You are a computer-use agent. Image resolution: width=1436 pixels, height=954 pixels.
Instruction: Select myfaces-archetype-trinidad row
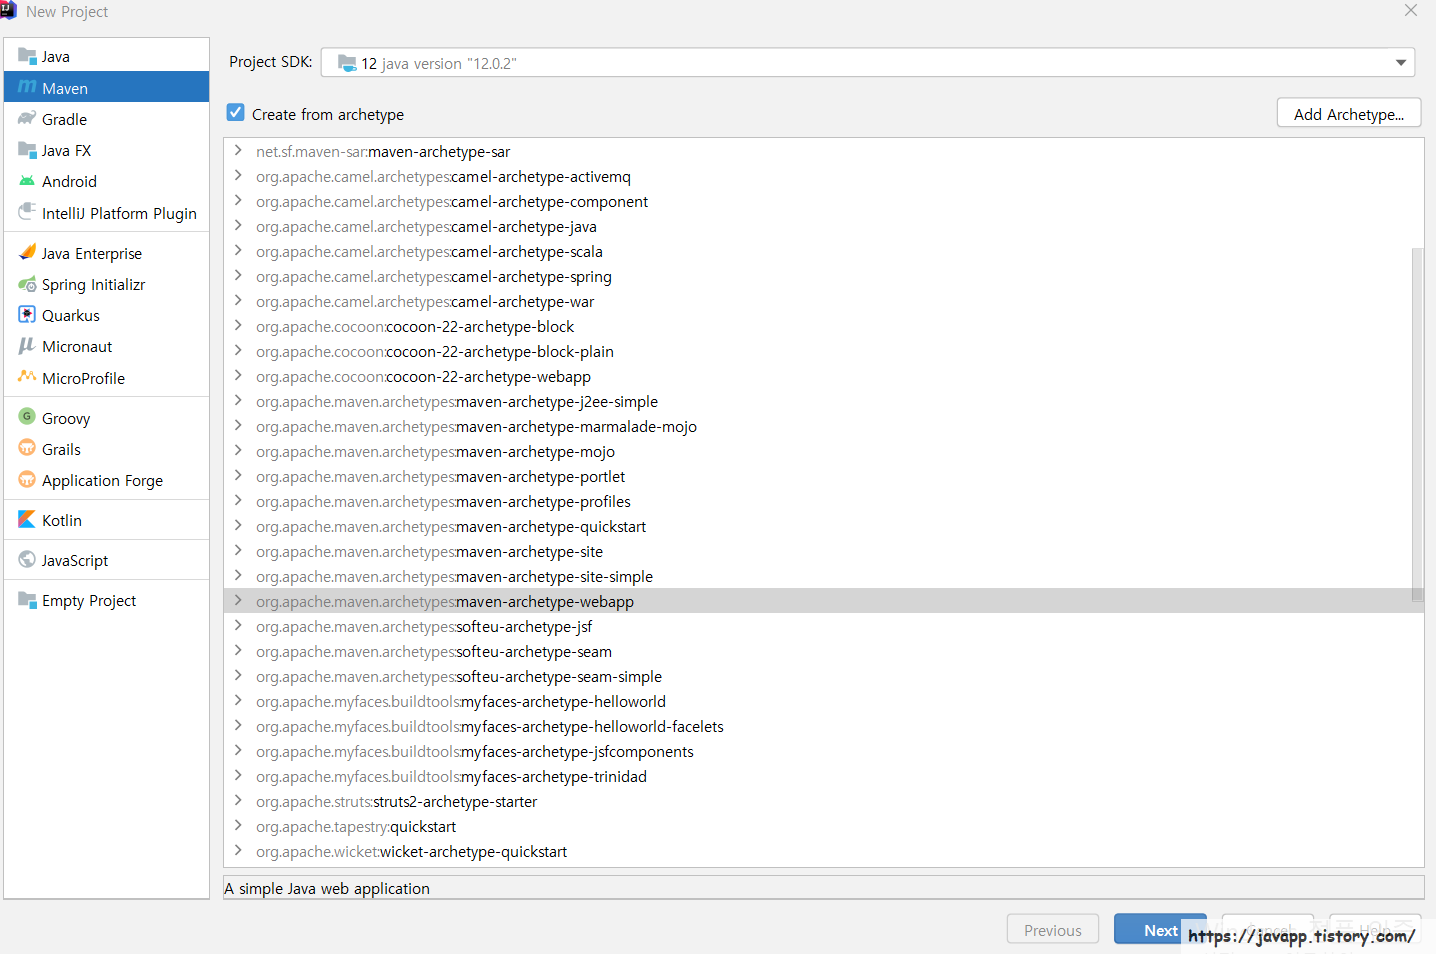[x=824, y=776]
